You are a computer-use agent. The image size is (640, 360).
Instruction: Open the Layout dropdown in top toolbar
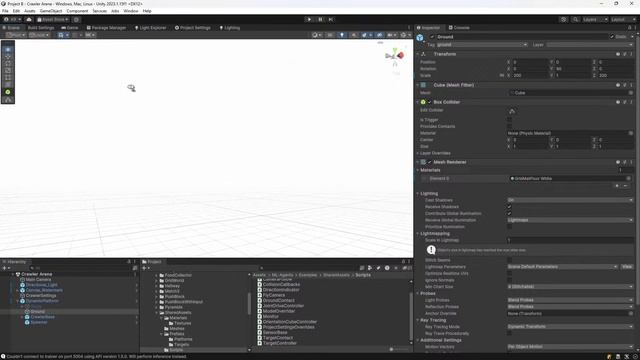tap(623, 19)
